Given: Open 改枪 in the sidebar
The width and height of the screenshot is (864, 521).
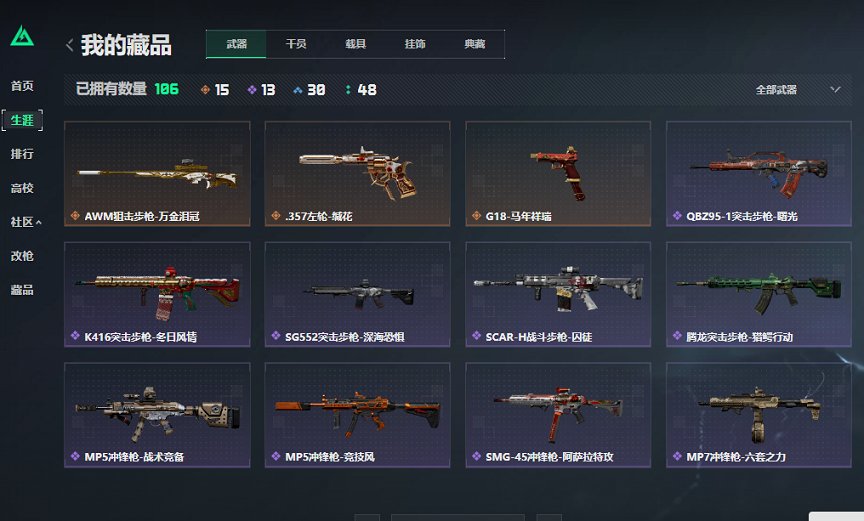Looking at the screenshot, I should pos(22,256).
